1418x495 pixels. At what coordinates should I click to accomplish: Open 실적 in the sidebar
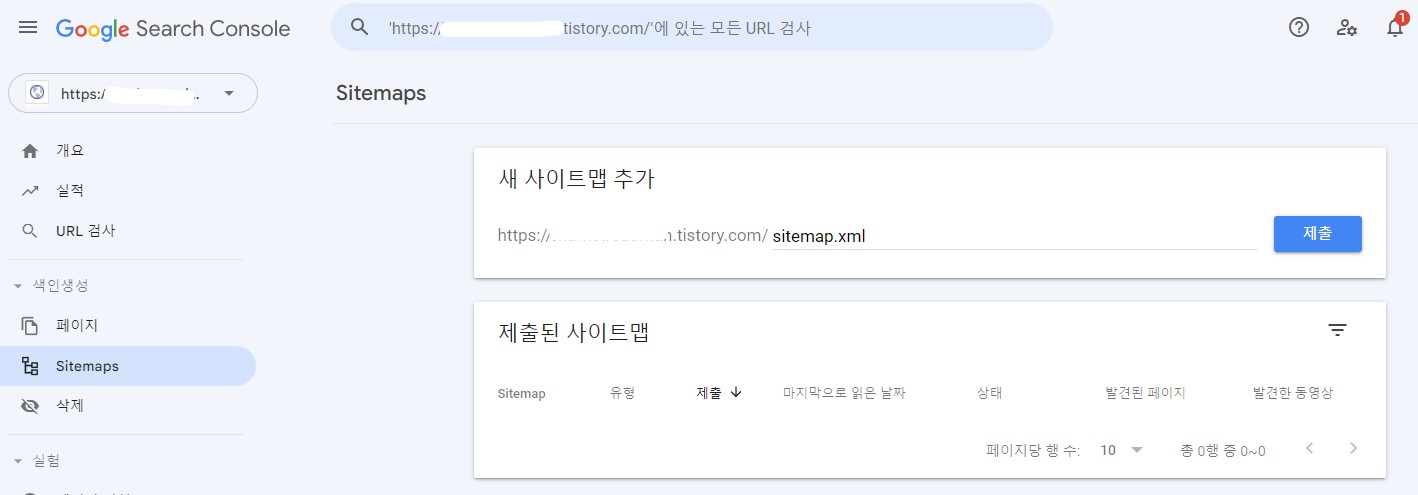pos(128,191)
